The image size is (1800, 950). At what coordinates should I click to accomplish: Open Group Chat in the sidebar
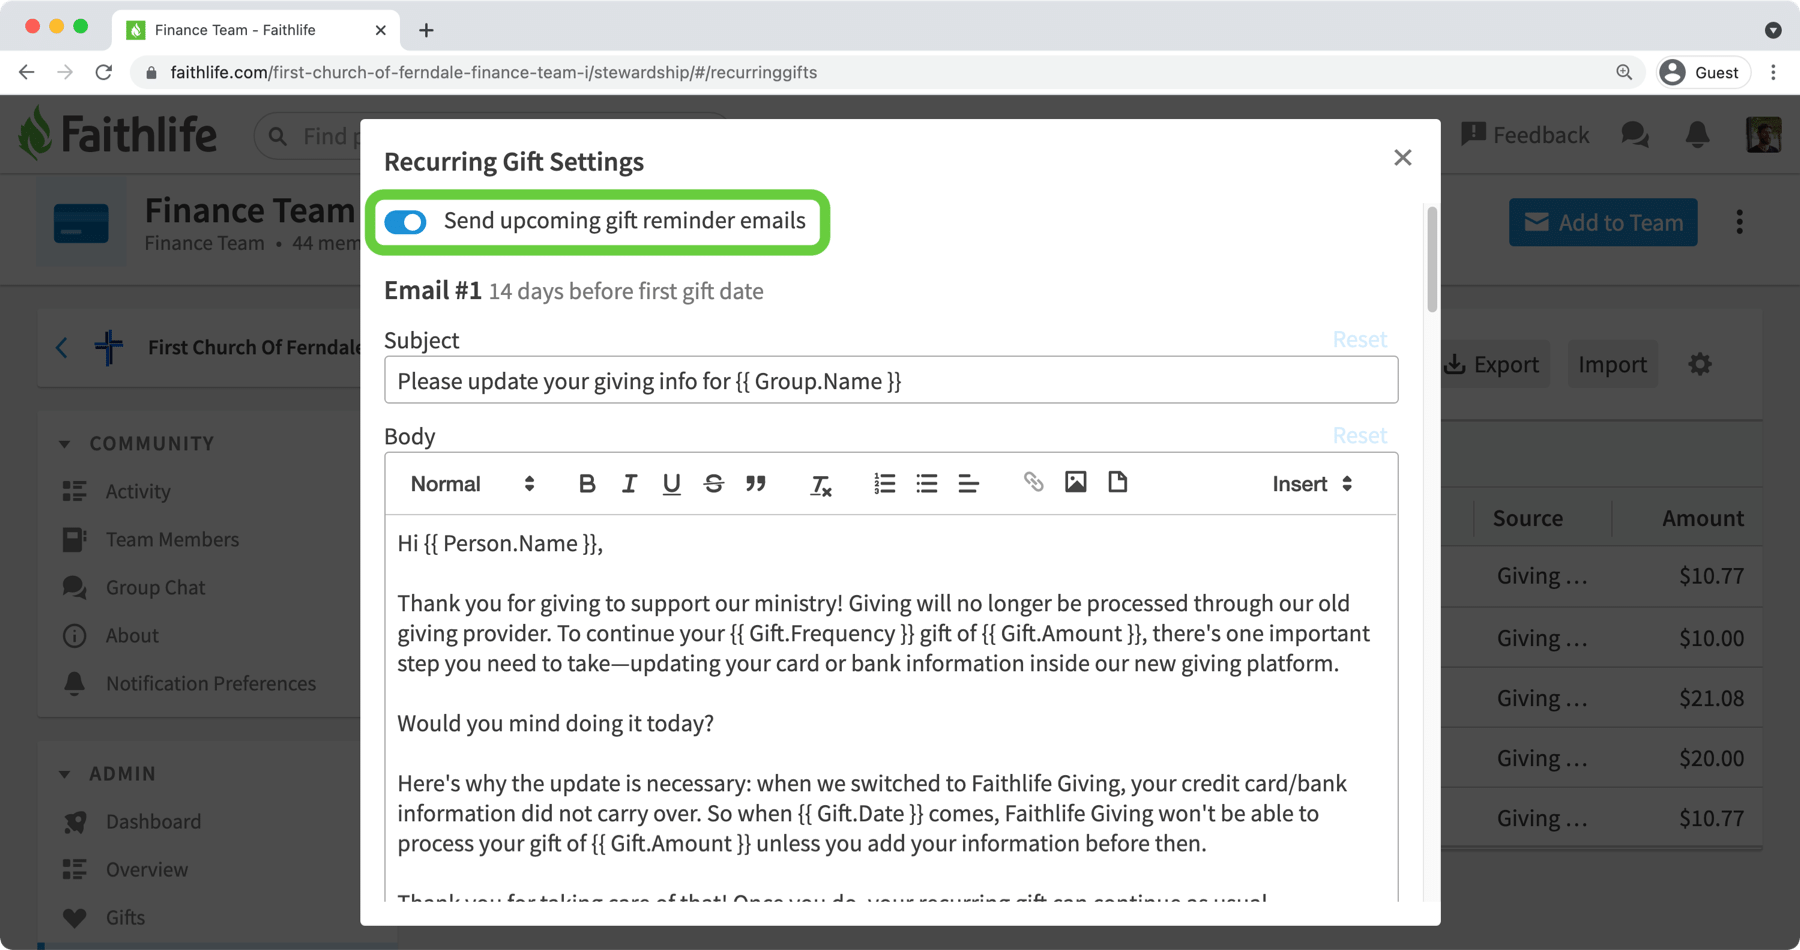point(155,588)
